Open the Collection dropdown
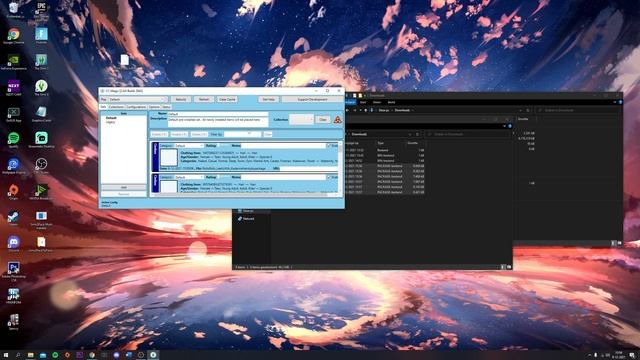 click(301, 120)
